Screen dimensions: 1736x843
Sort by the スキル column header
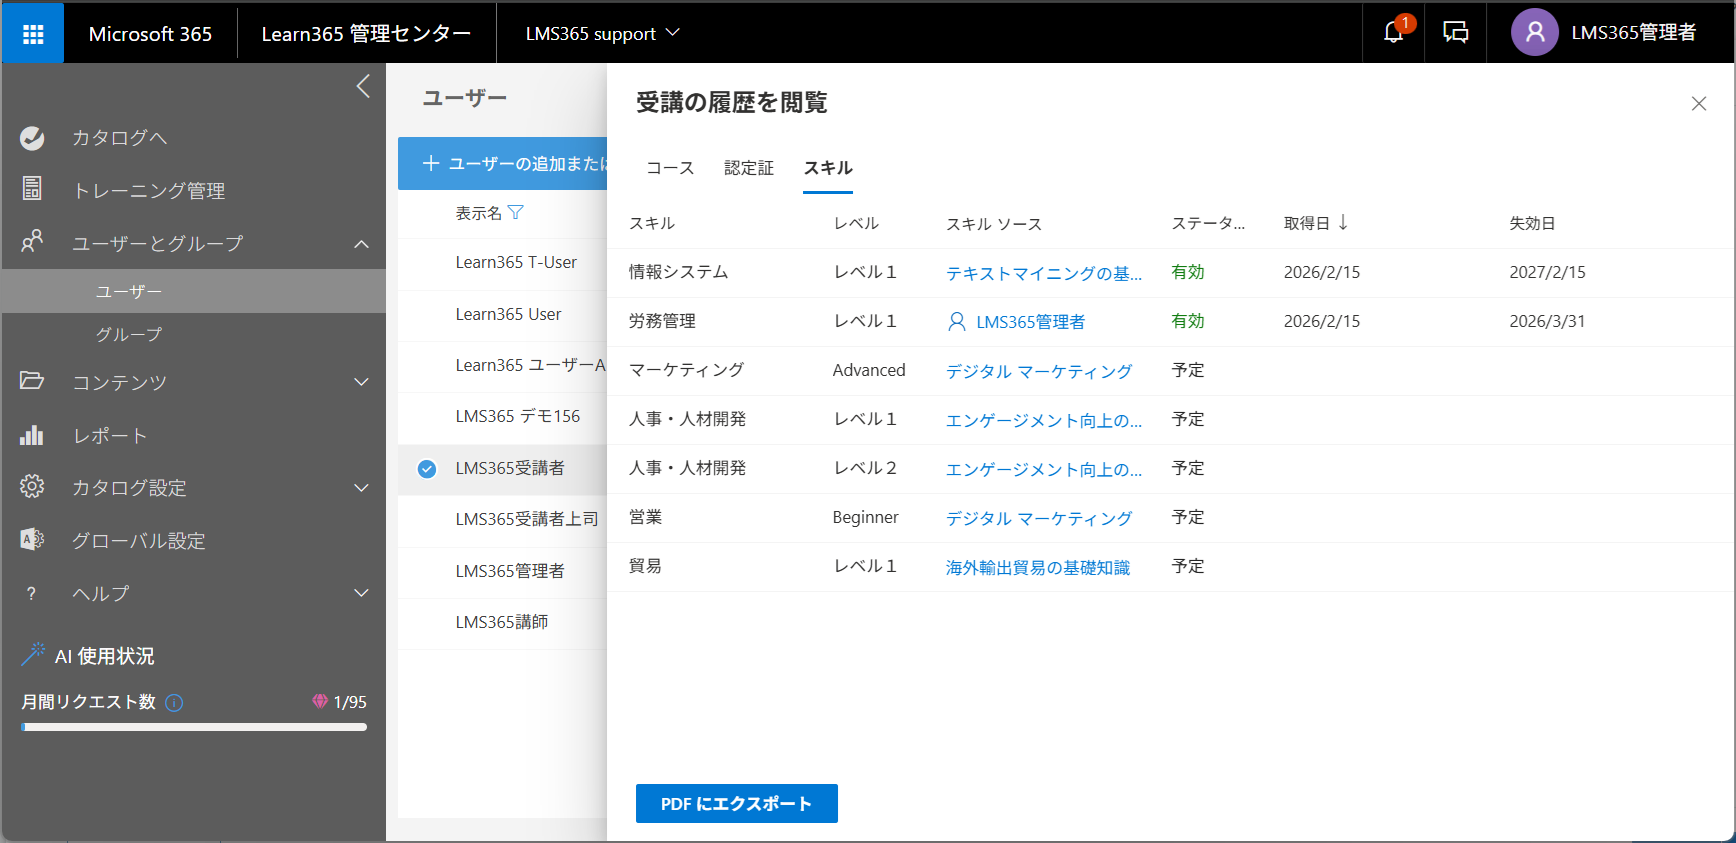click(x=652, y=223)
